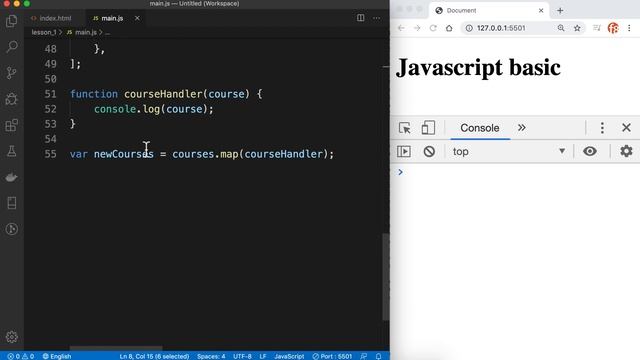This screenshot has height=360, width=640.
Task: Show more DevTools tabs
Action: point(522,128)
